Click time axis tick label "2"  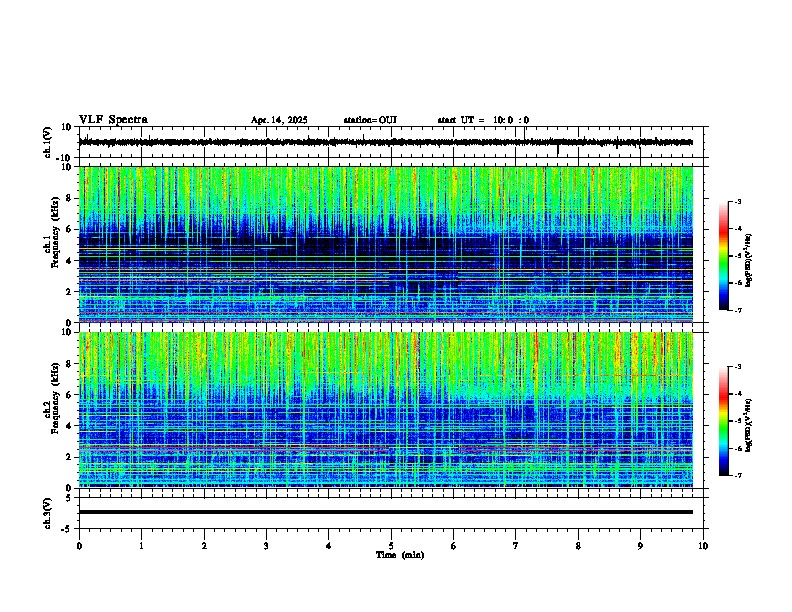(204, 546)
